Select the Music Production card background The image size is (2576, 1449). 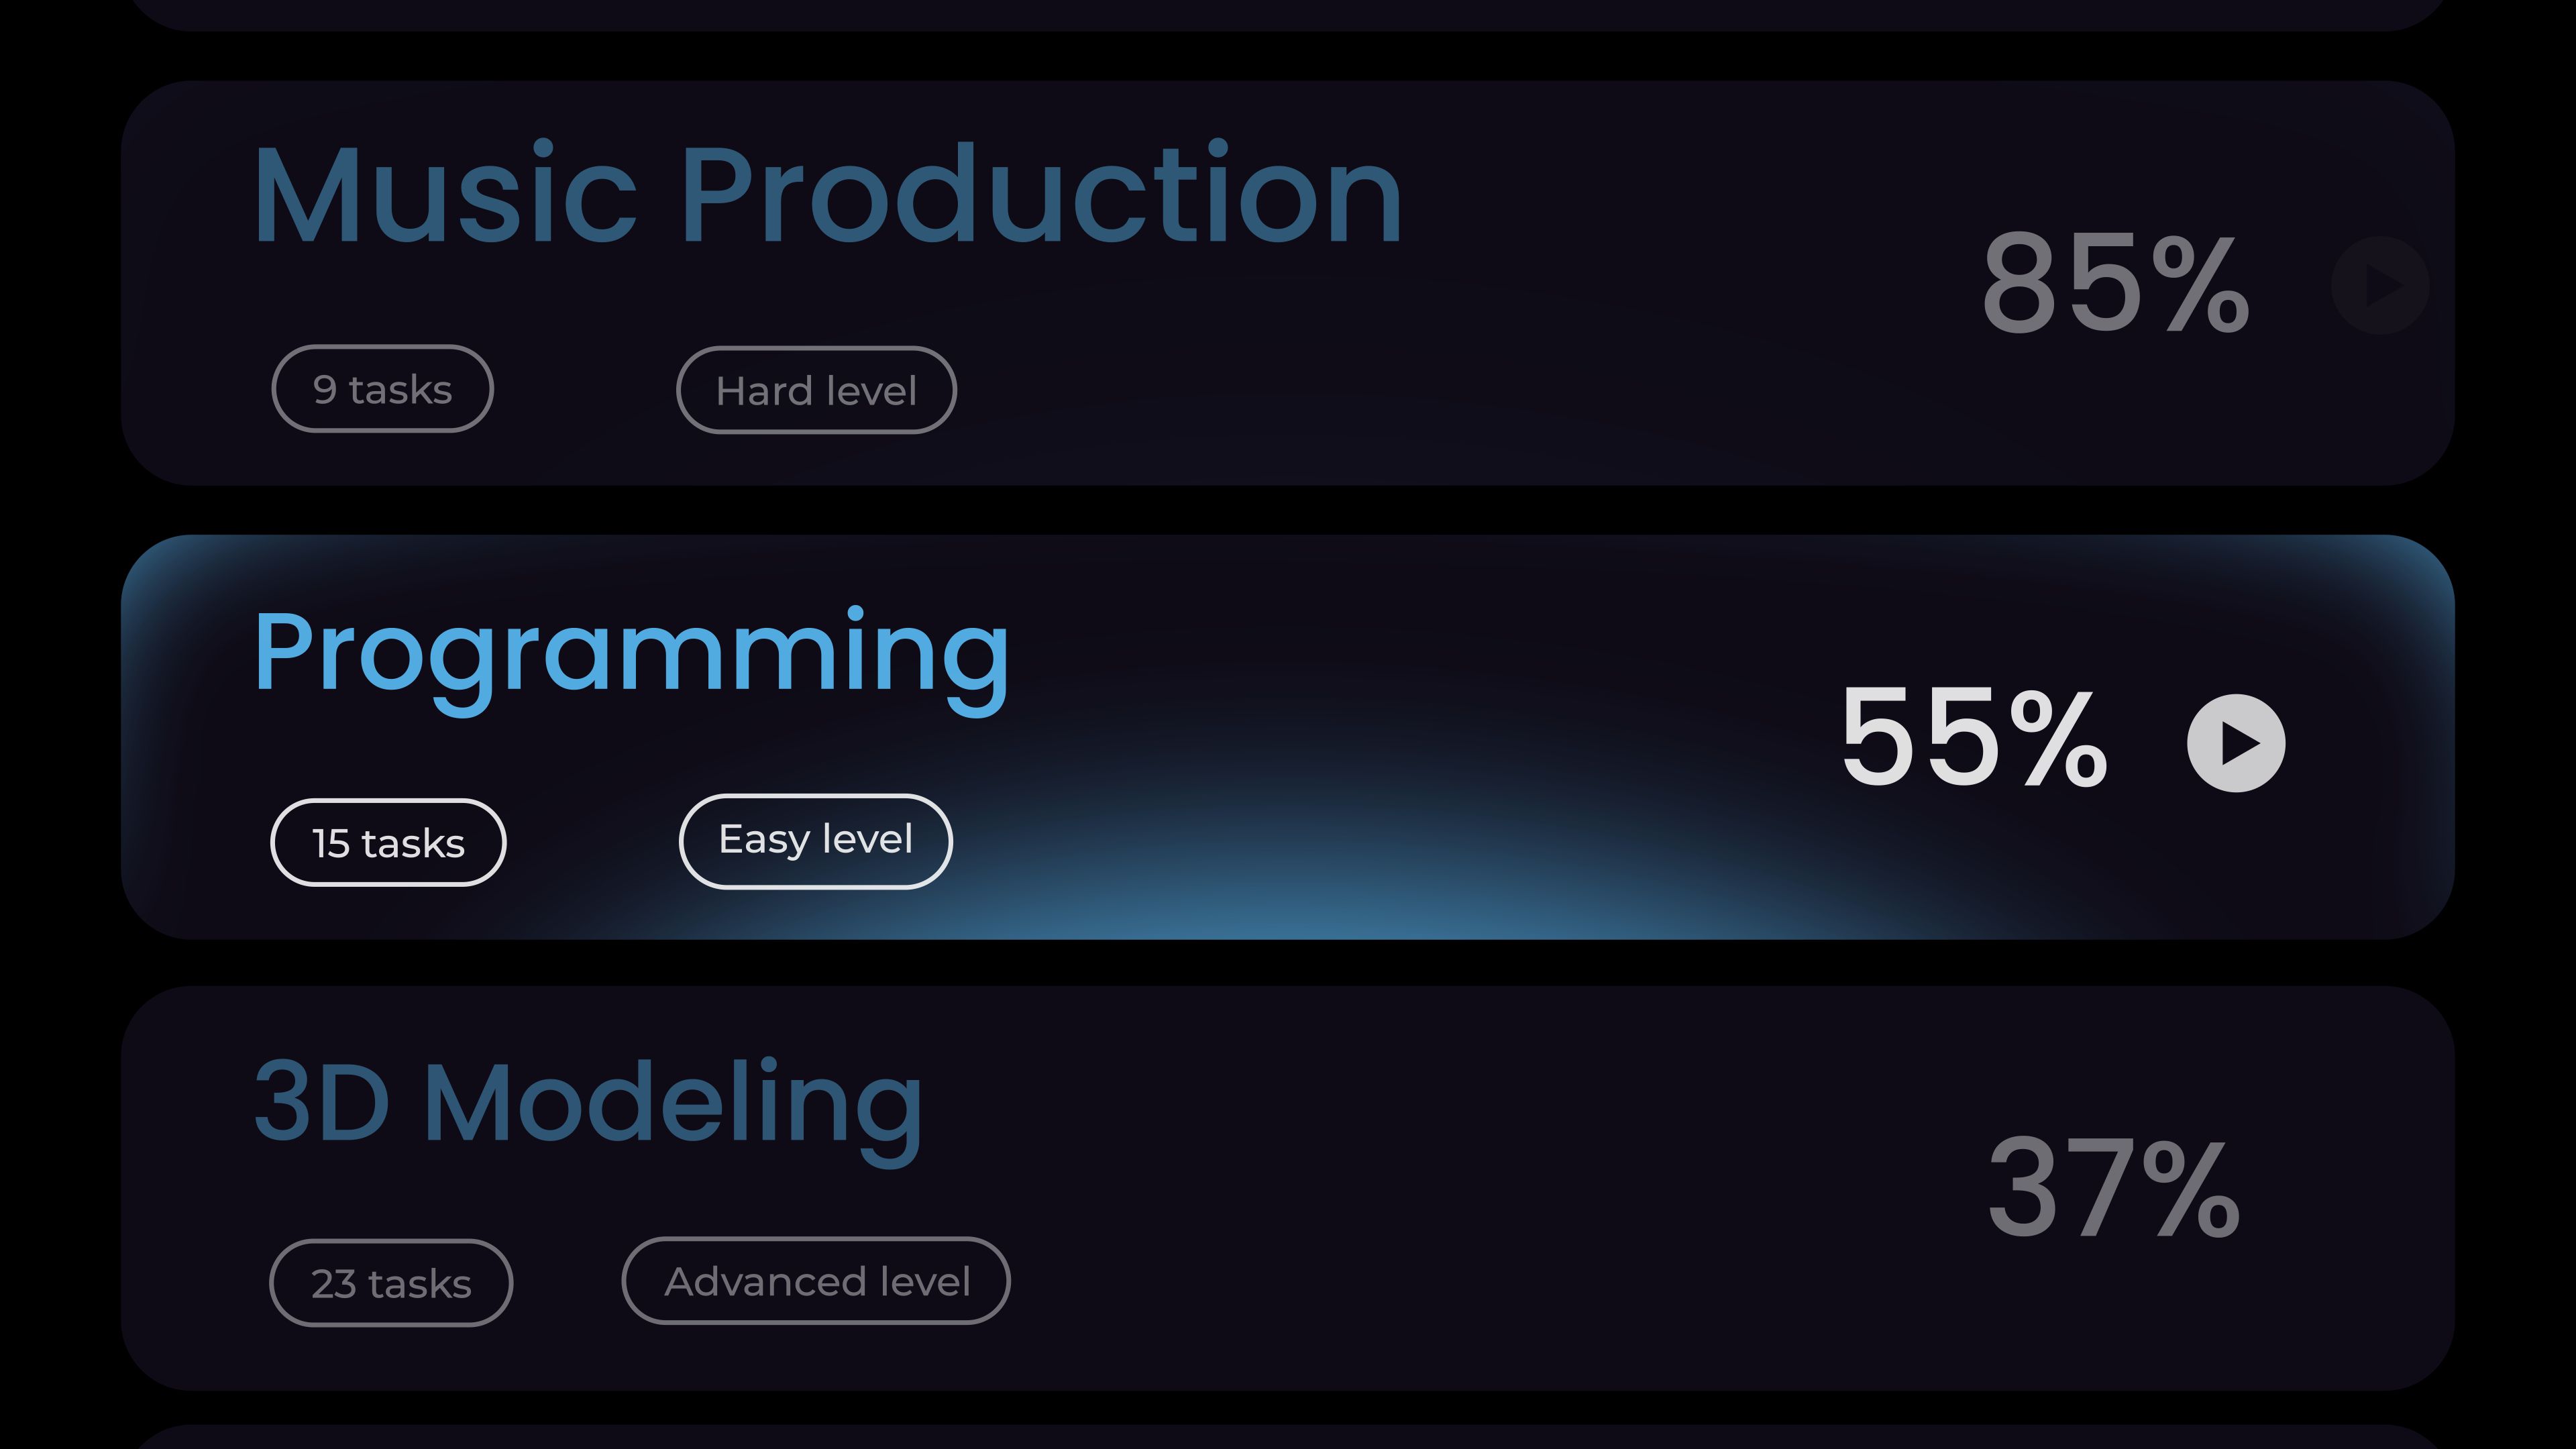pyautogui.click(x=1288, y=283)
